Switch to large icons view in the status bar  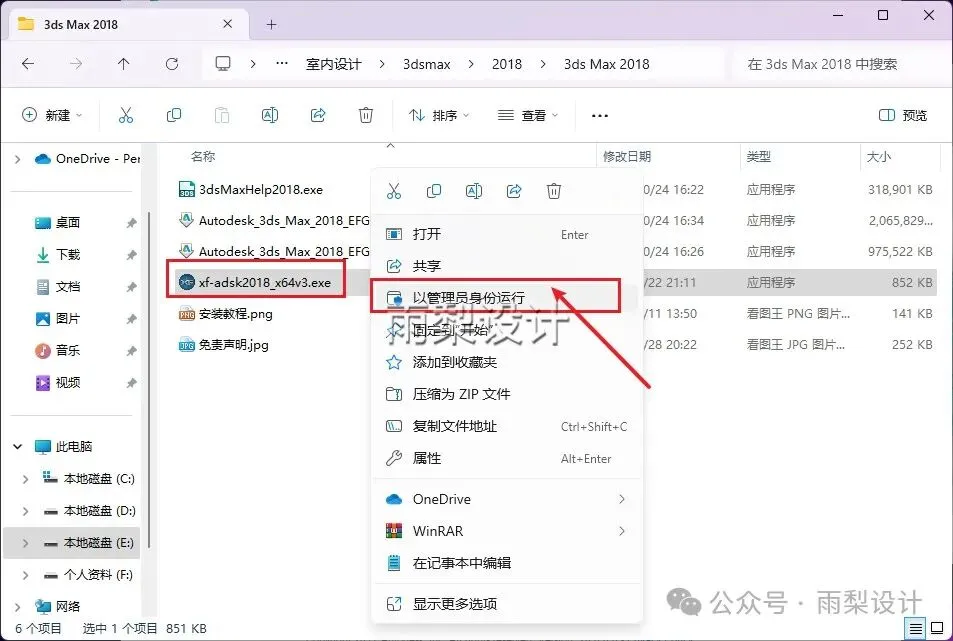tap(937, 628)
